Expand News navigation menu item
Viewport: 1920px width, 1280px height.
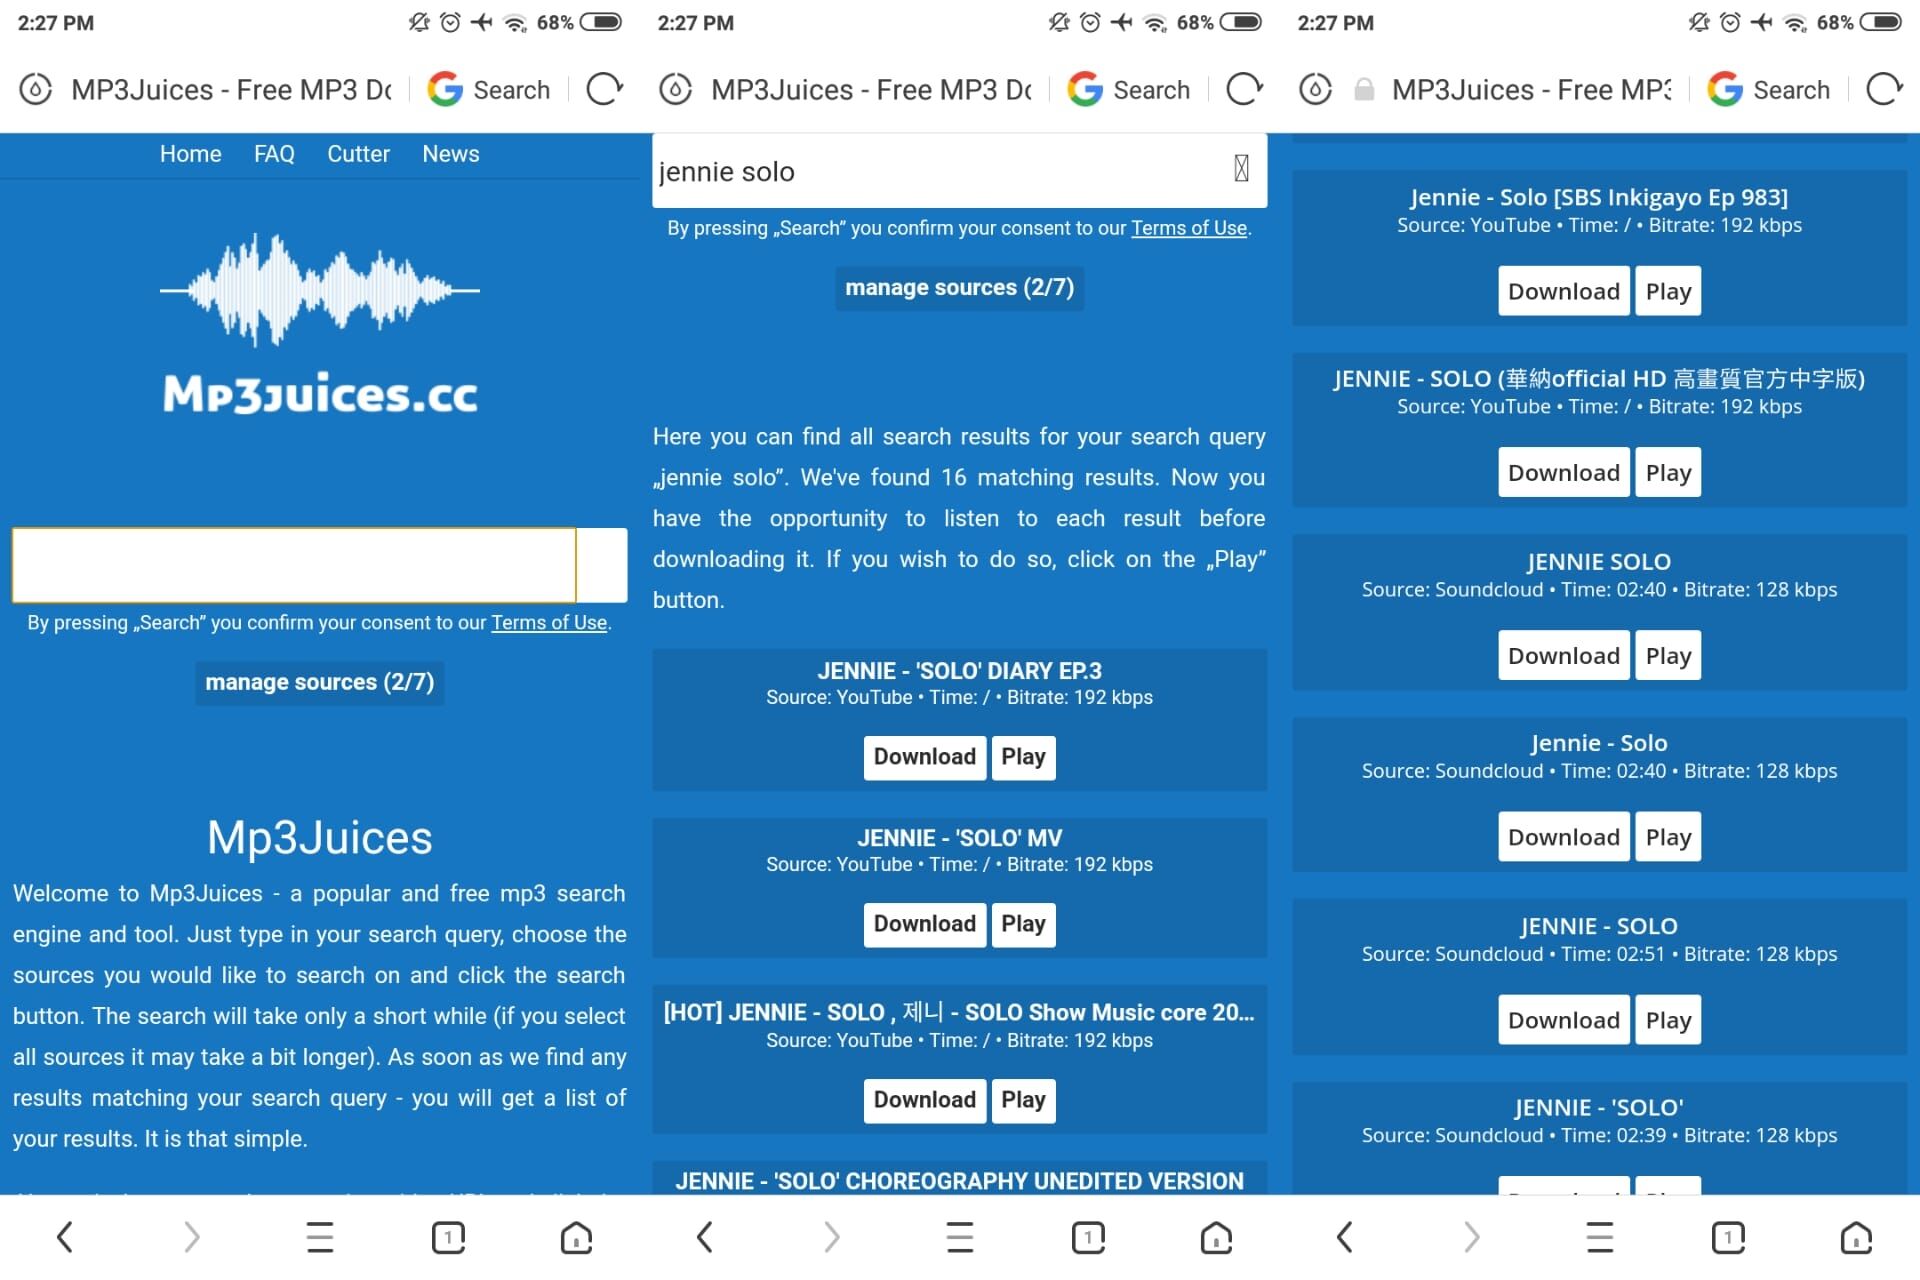pyautogui.click(x=450, y=153)
